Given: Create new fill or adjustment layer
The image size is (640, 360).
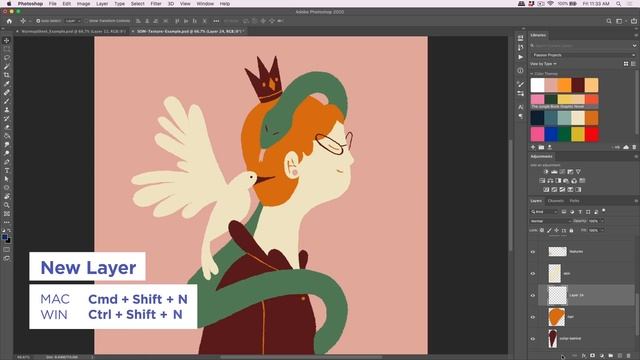Looking at the screenshot, I should click(x=601, y=356).
